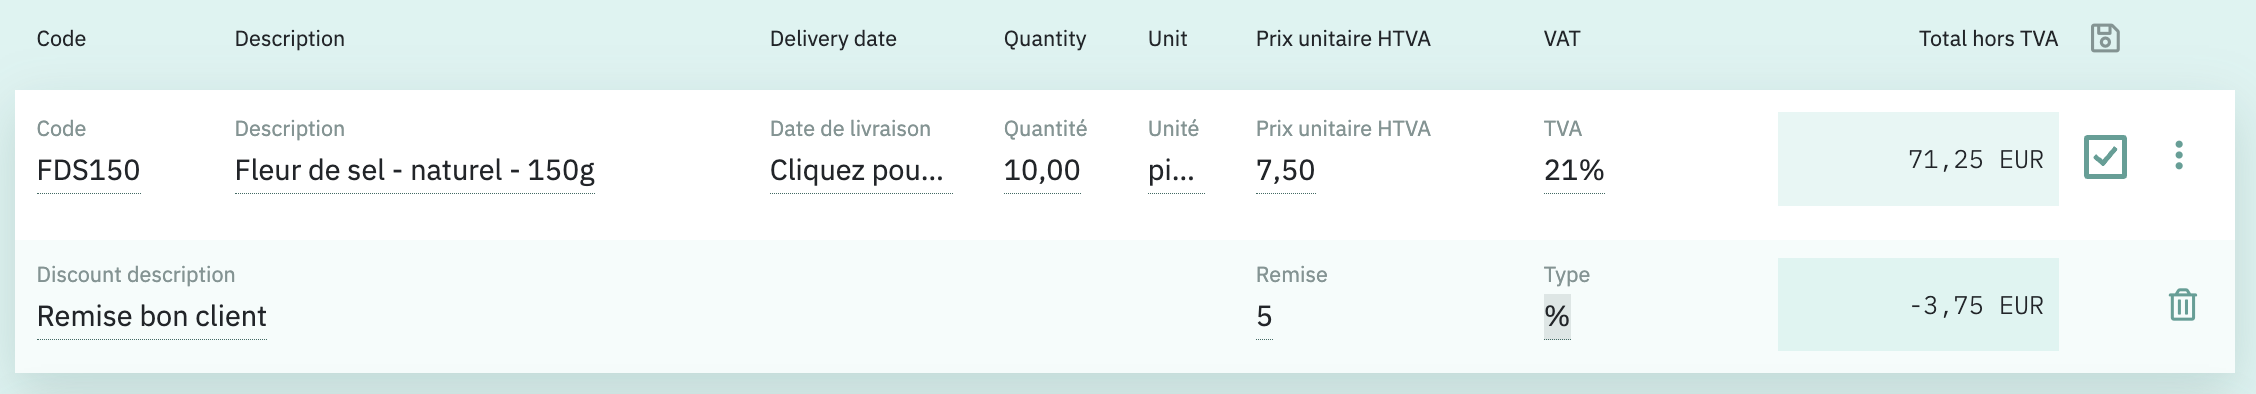
Task: Open the TVA 21% dropdown
Action: pyautogui.click(x=1574, y=170)
